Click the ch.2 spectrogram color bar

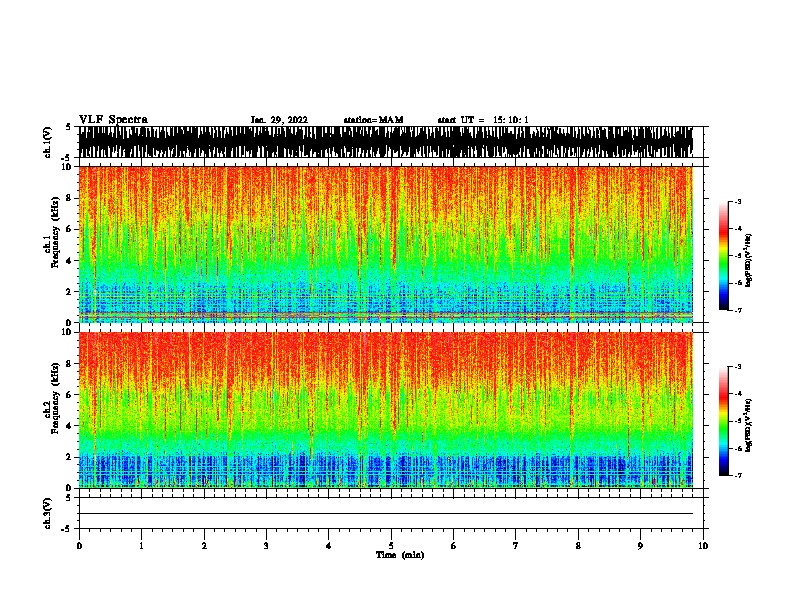coord(723,421)
